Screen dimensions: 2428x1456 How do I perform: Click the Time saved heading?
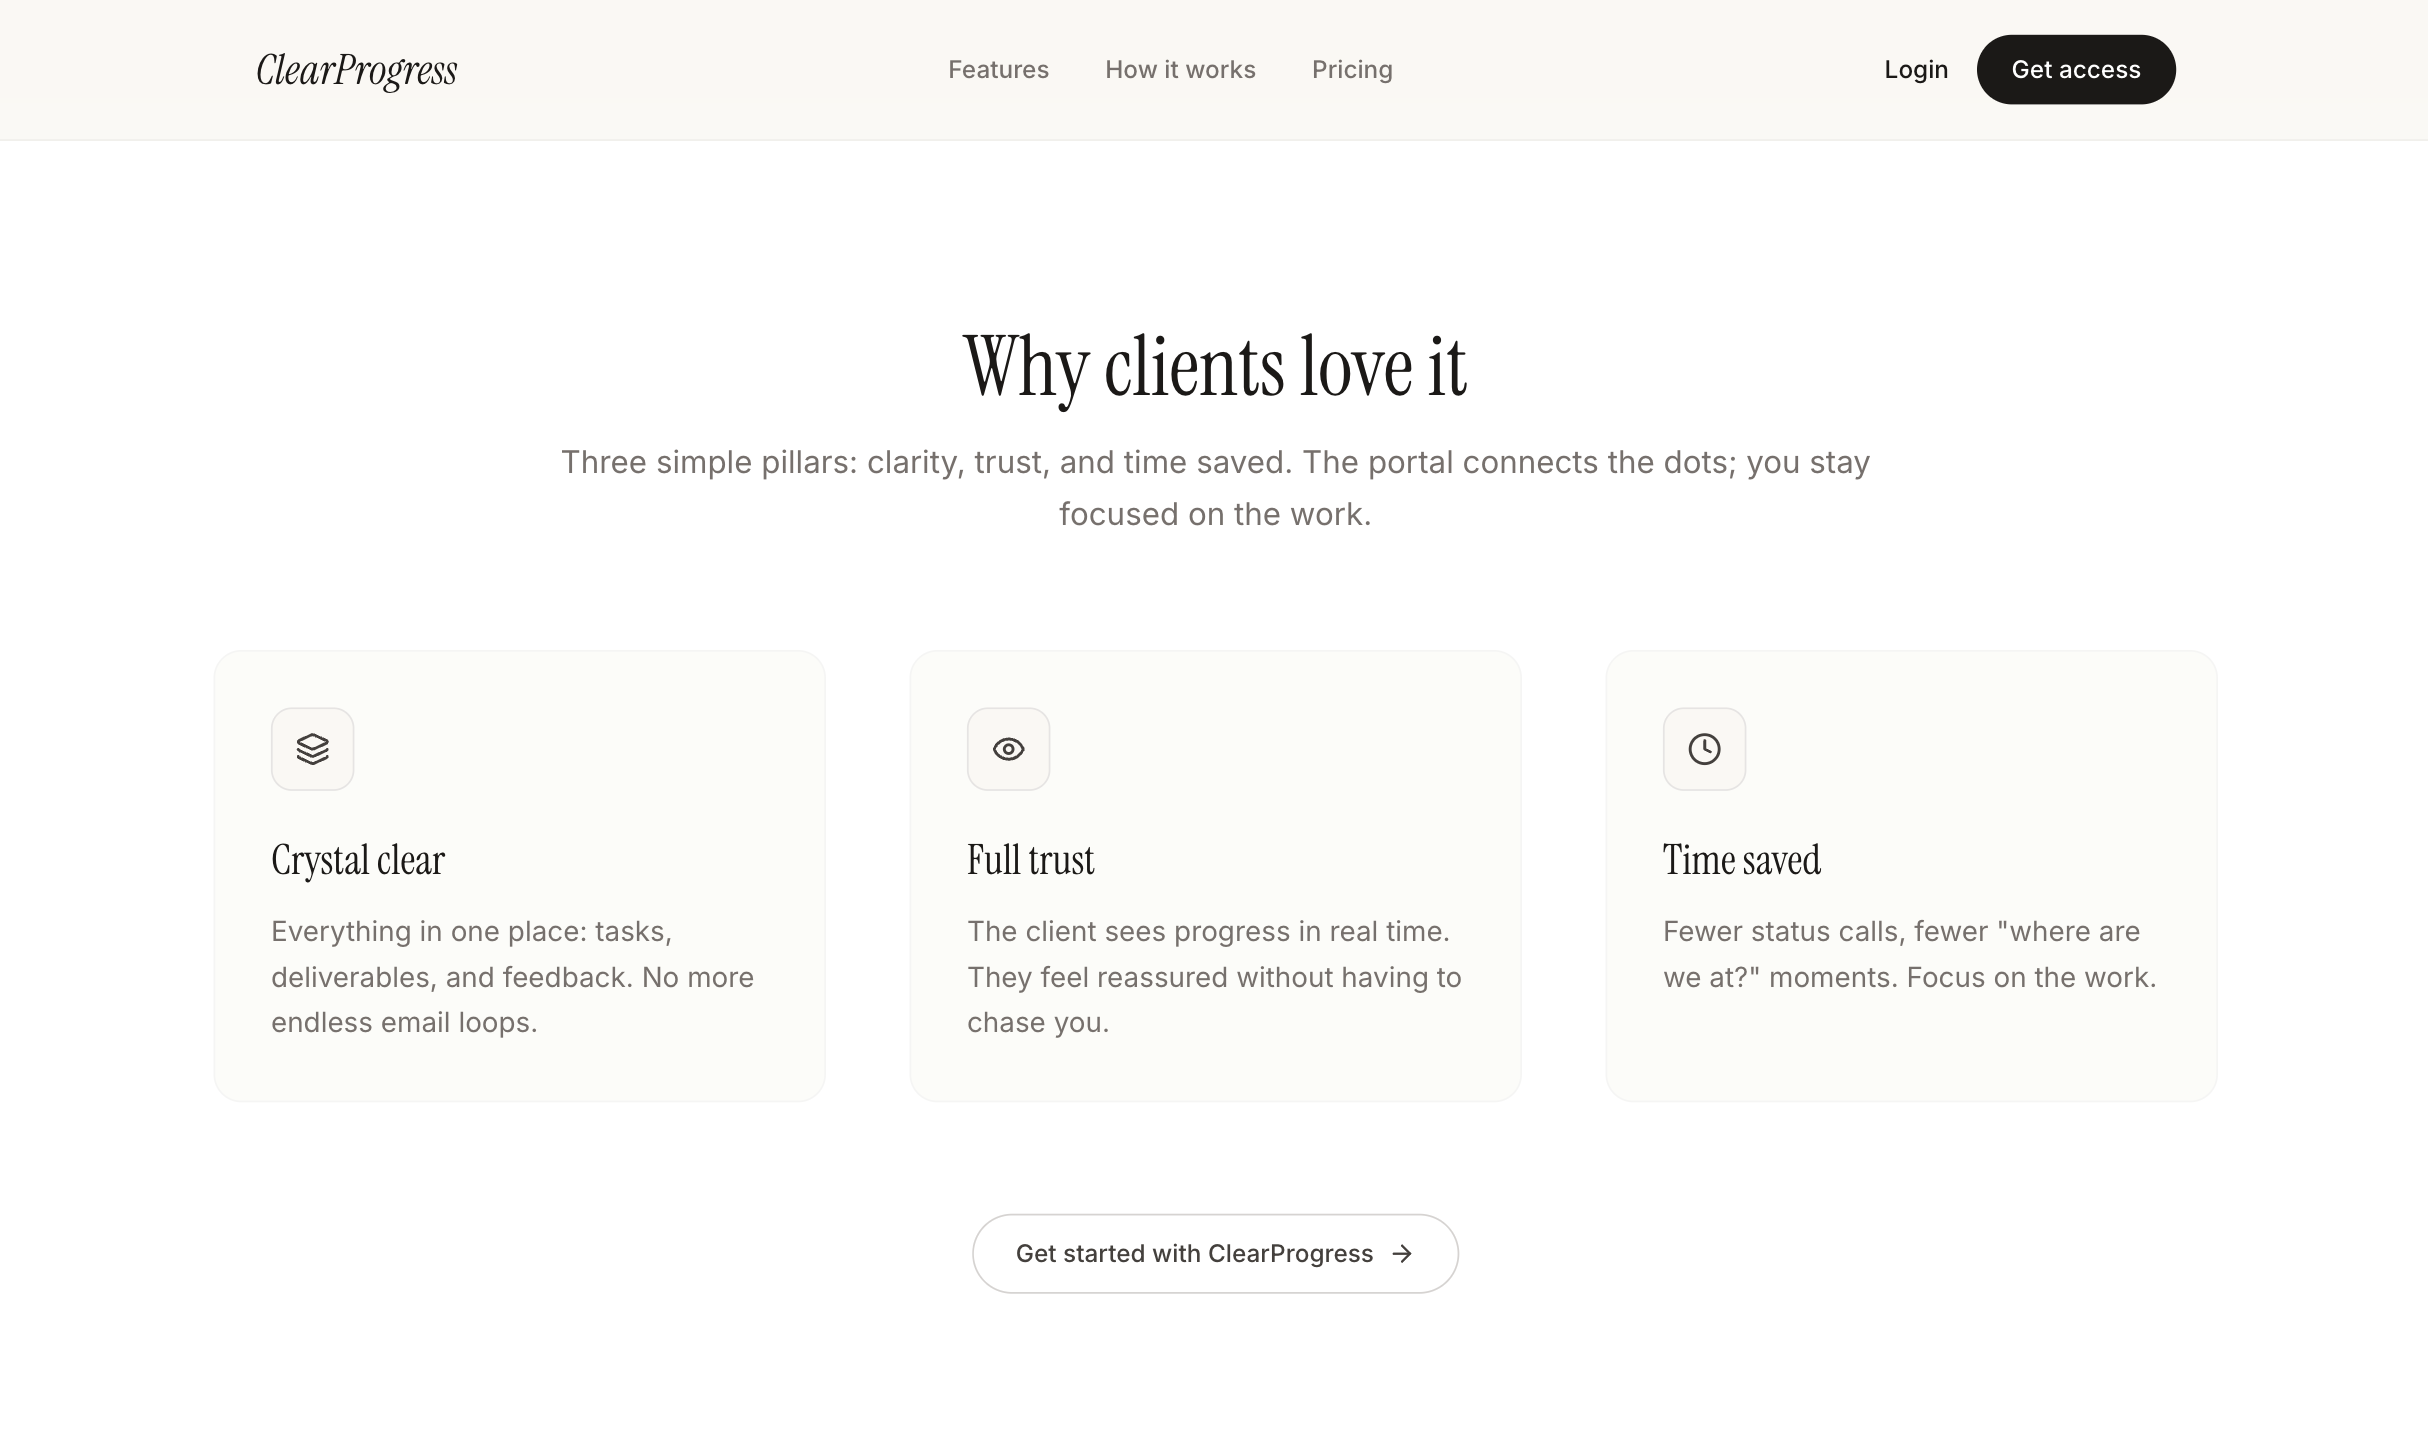click(1741, 859)
